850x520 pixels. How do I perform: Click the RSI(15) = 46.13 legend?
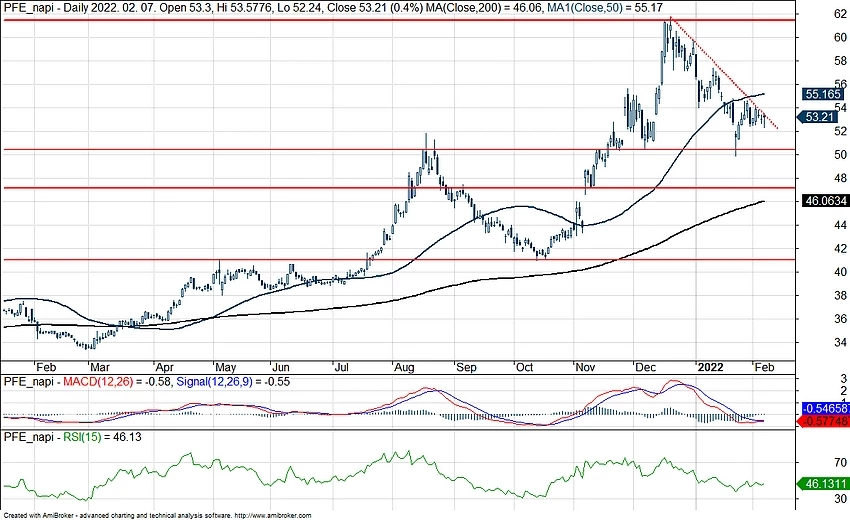coord(102,436)
